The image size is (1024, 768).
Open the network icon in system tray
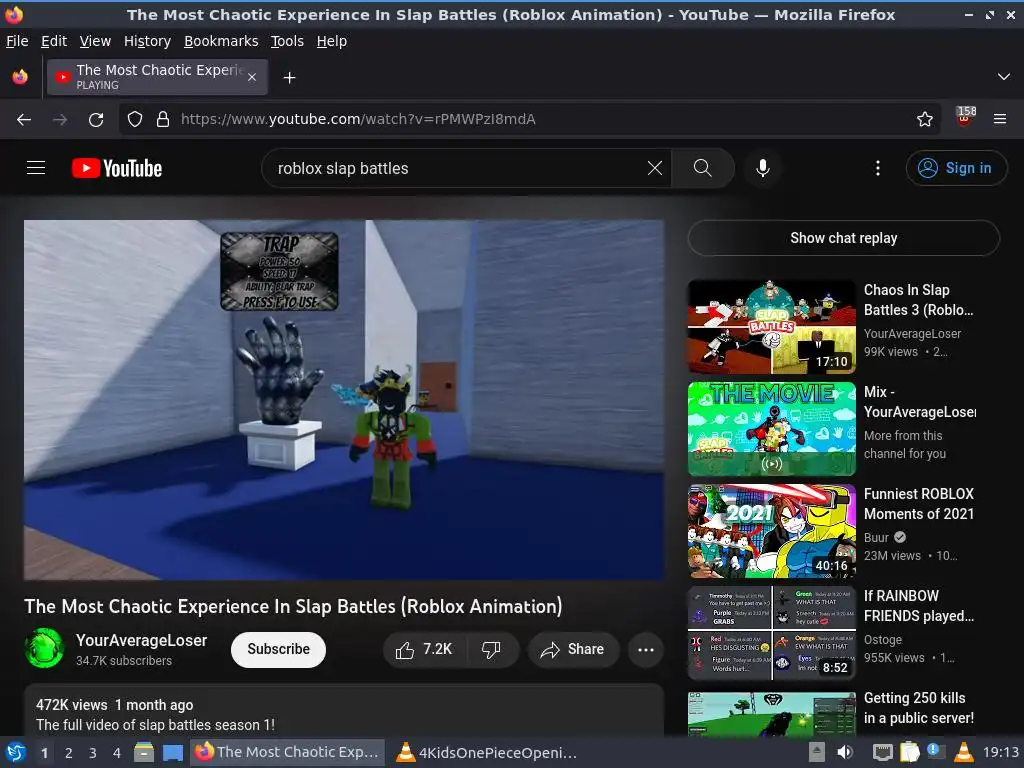coord(882,752)
